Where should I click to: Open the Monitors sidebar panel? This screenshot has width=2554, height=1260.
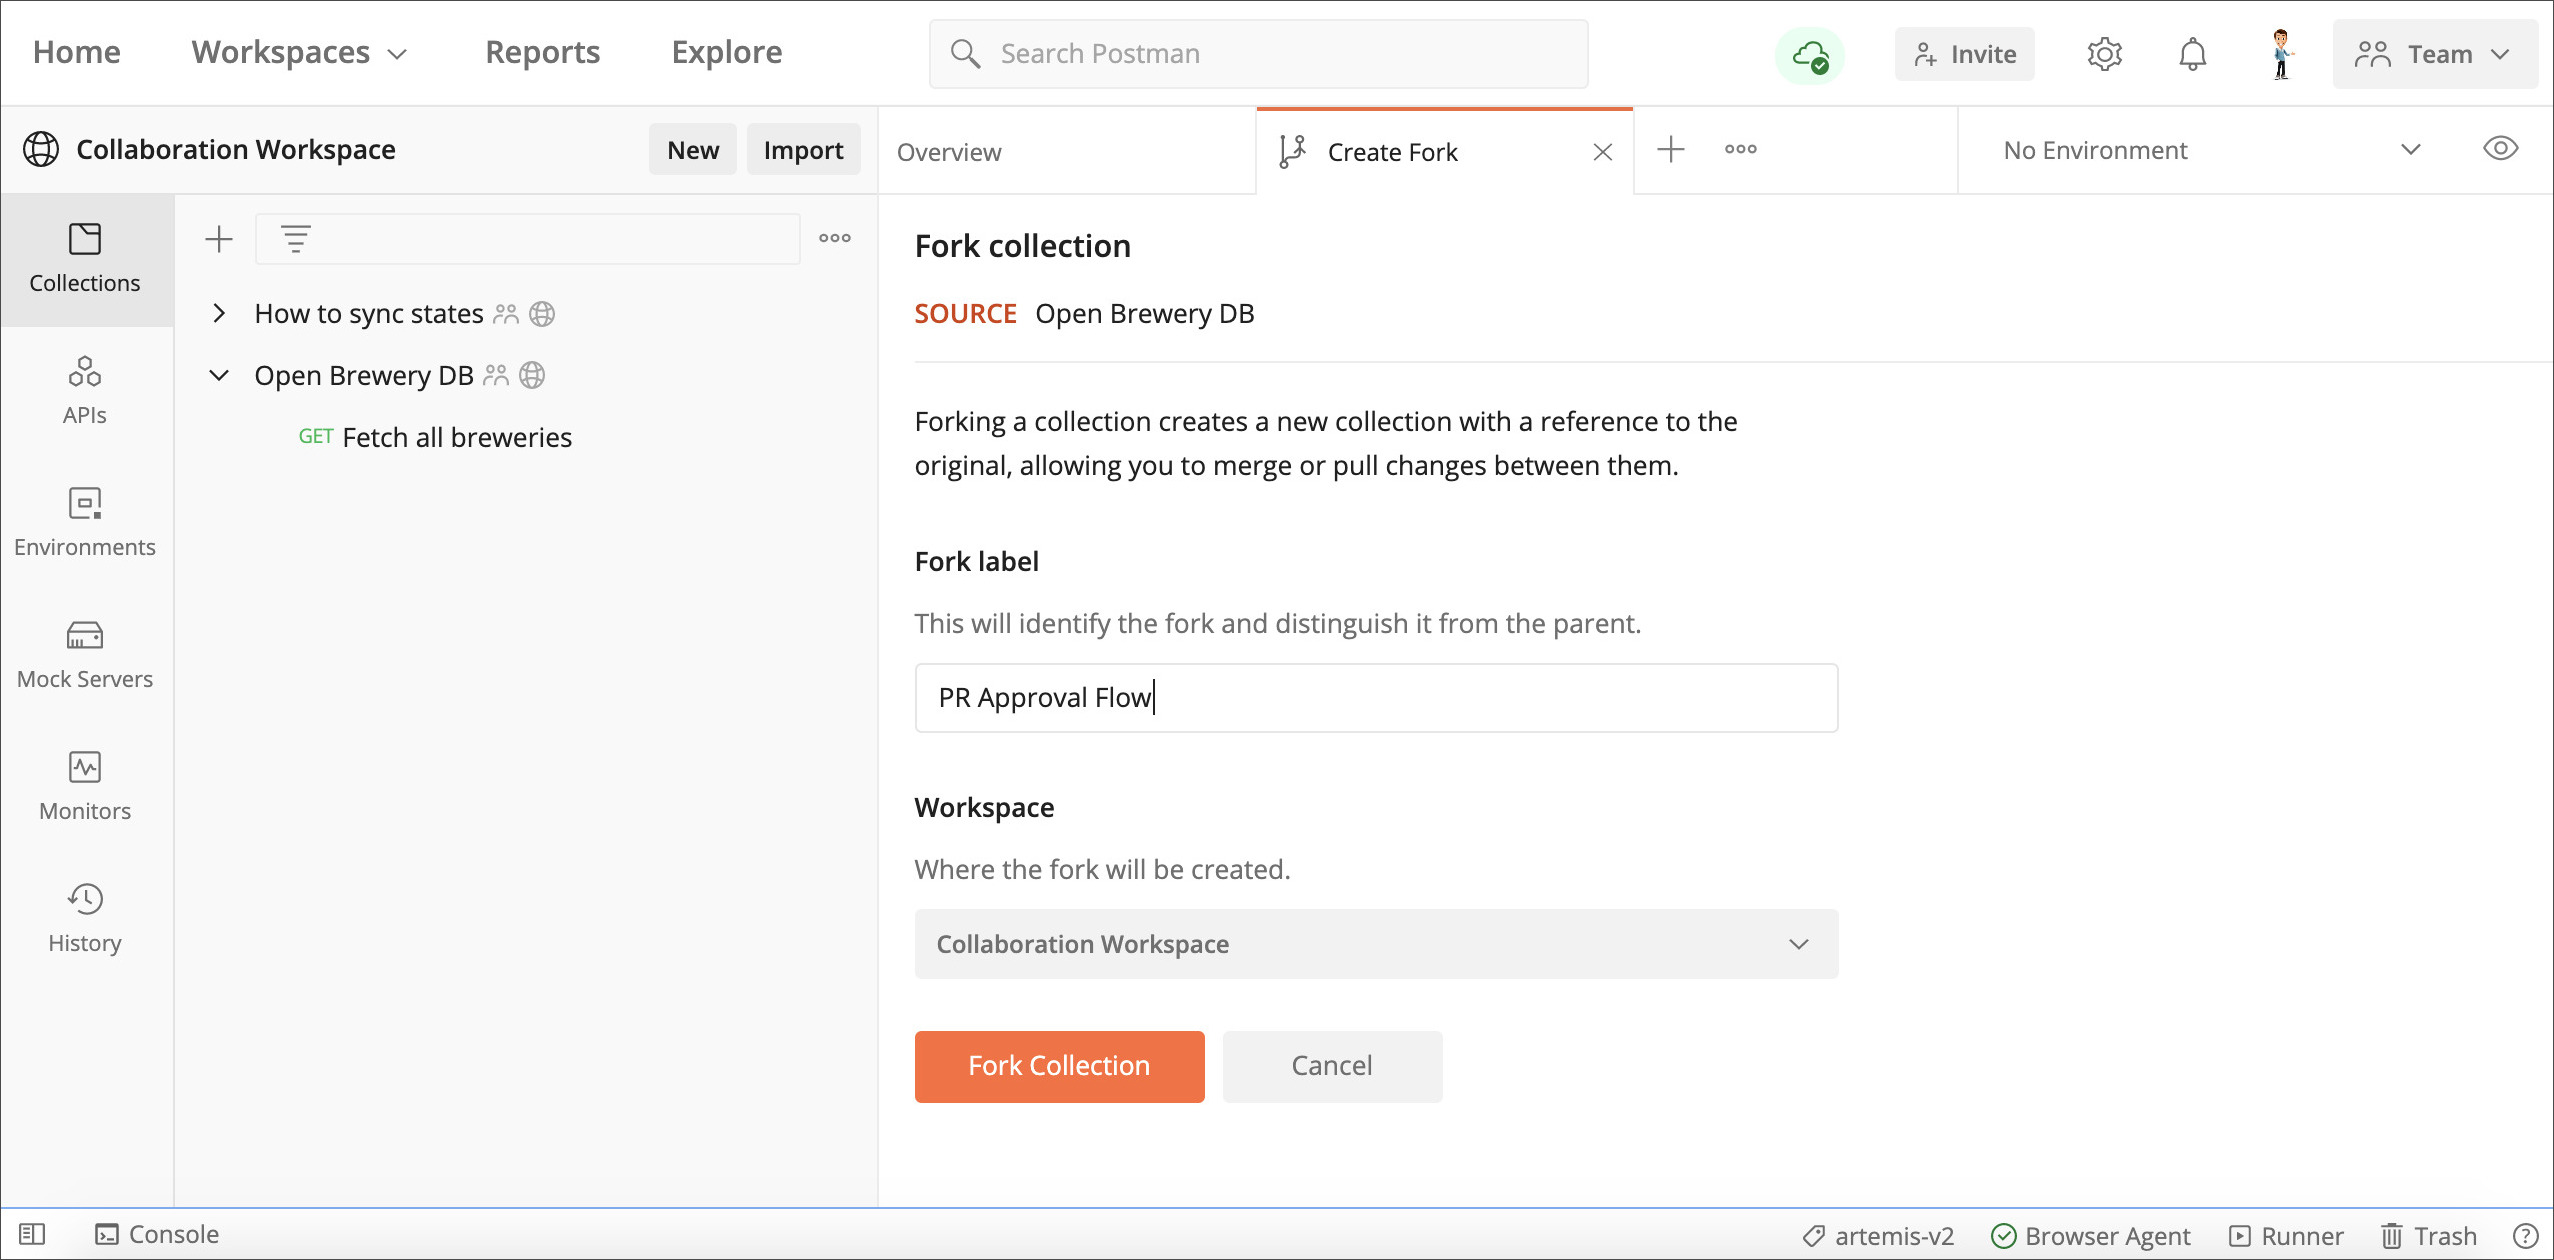coord(85,787)
